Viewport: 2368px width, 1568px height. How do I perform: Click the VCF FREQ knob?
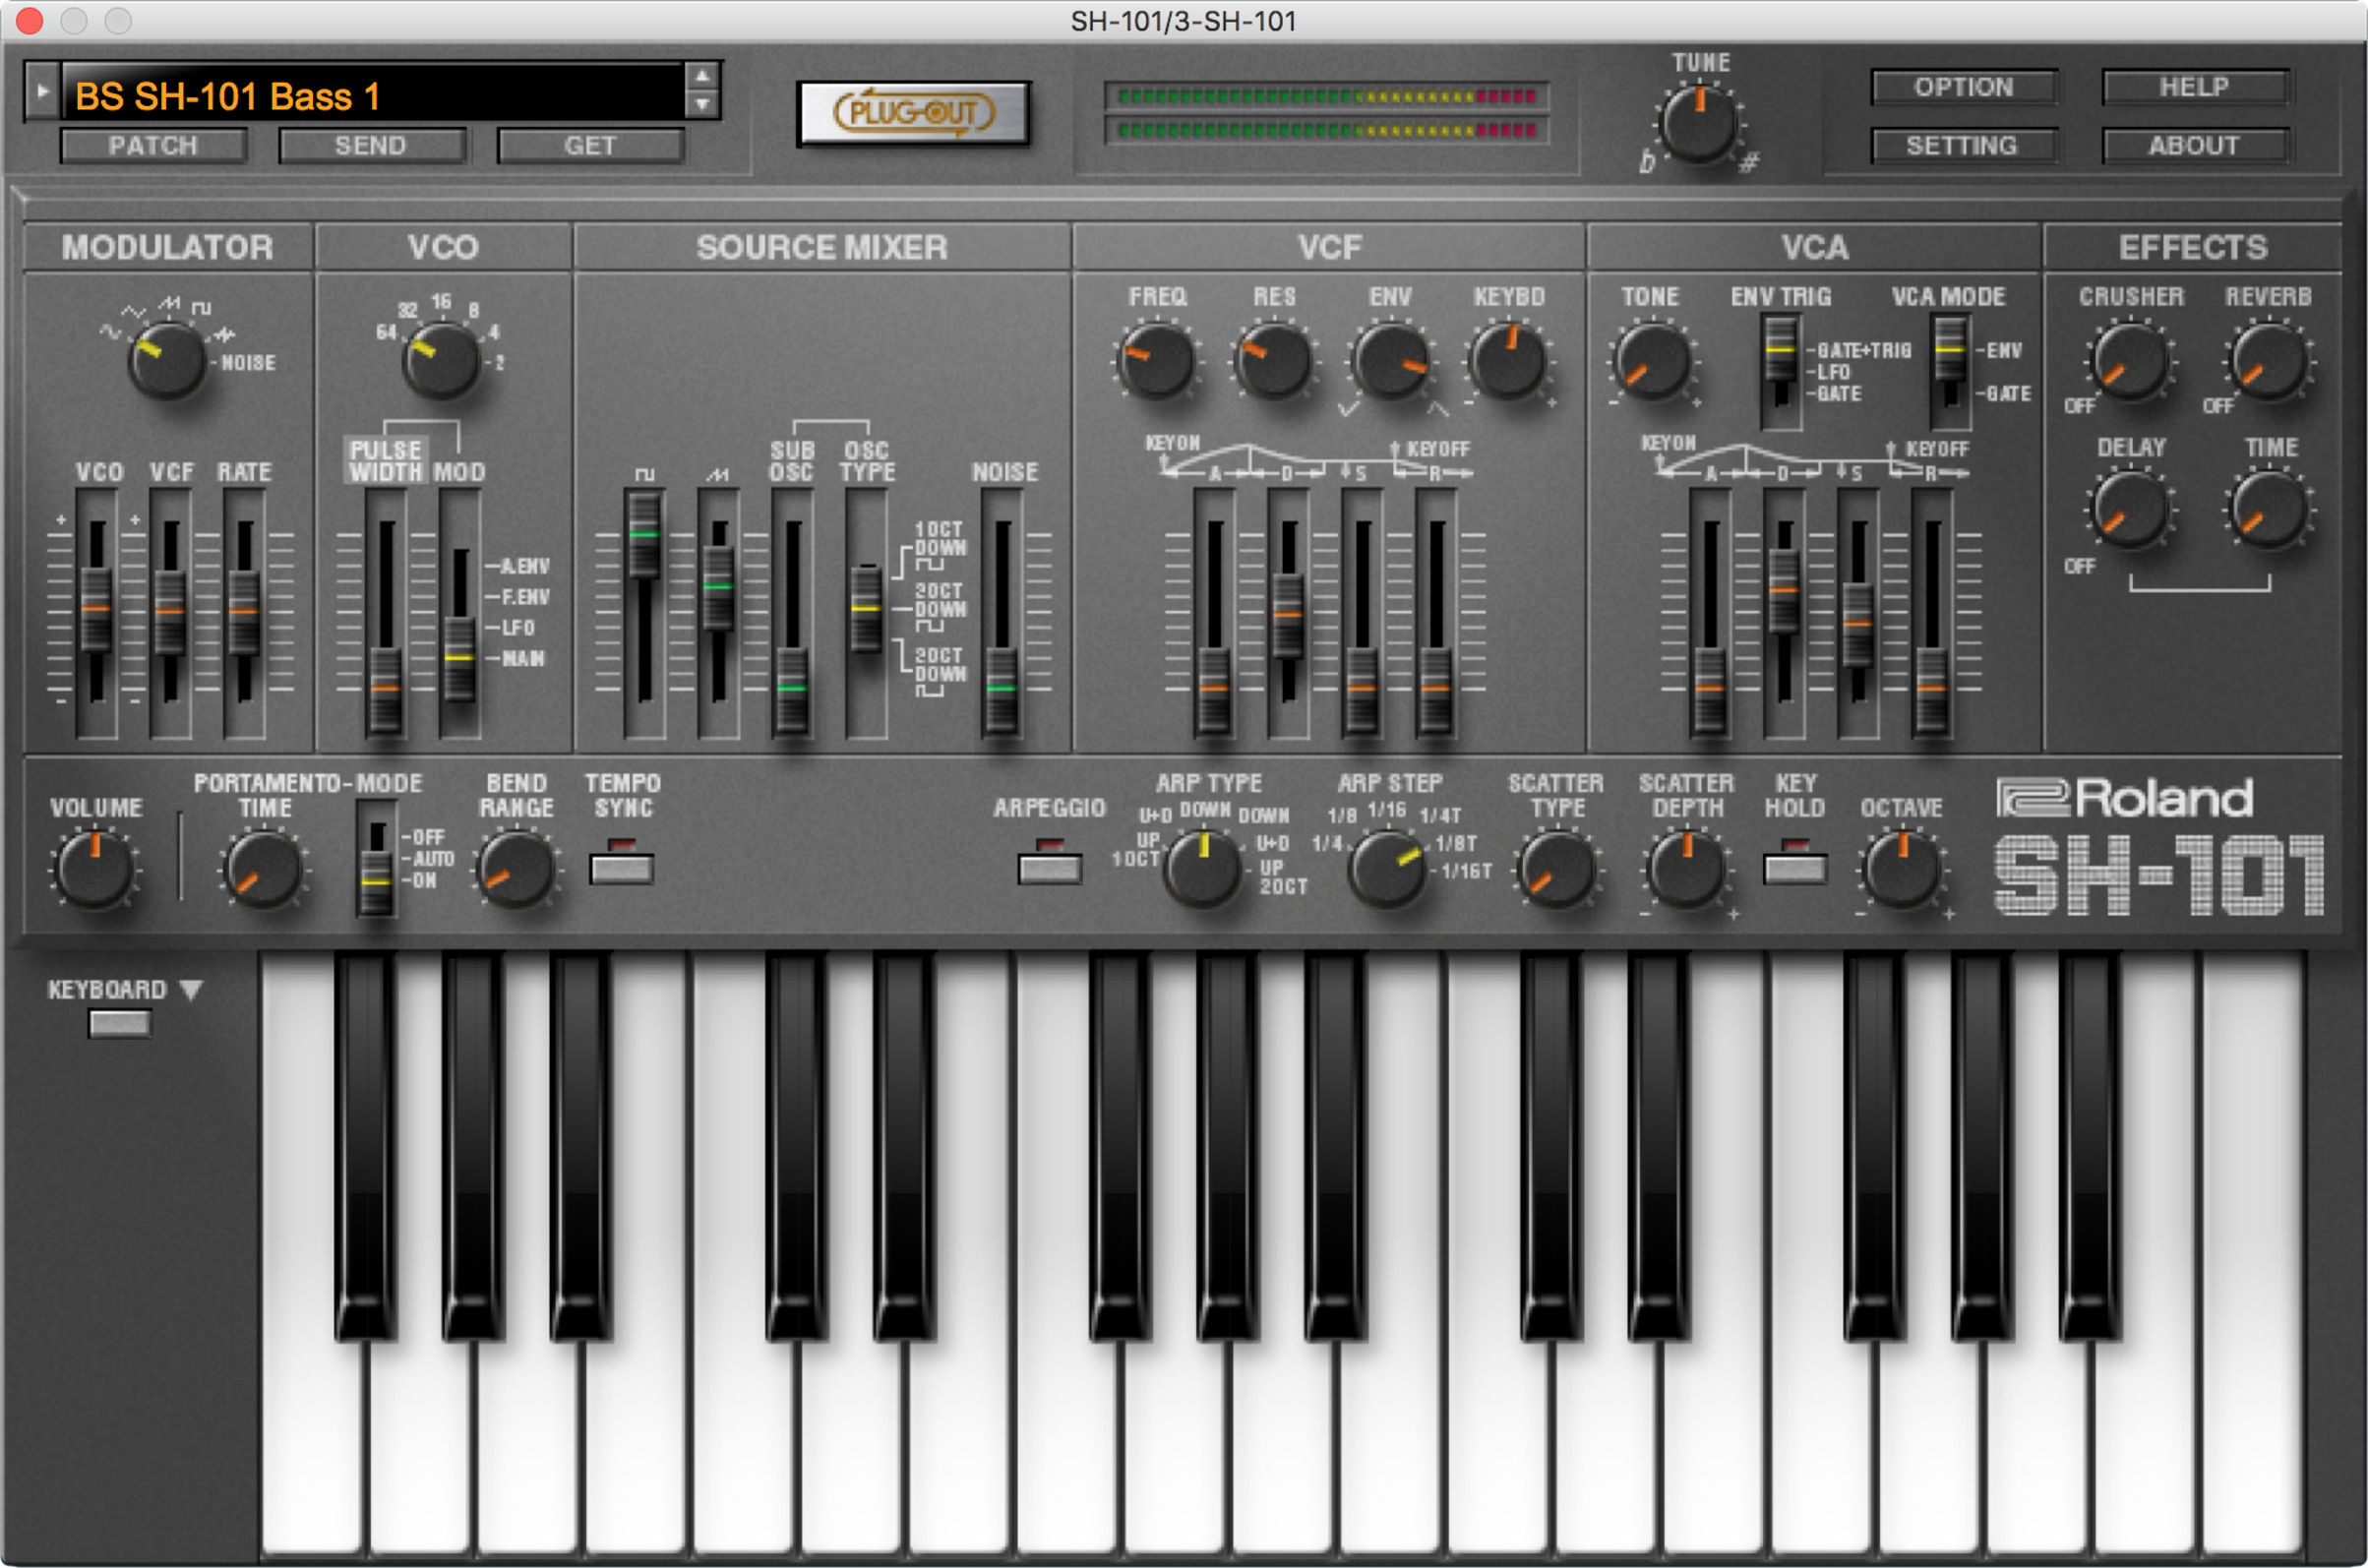pos(1156,360)
